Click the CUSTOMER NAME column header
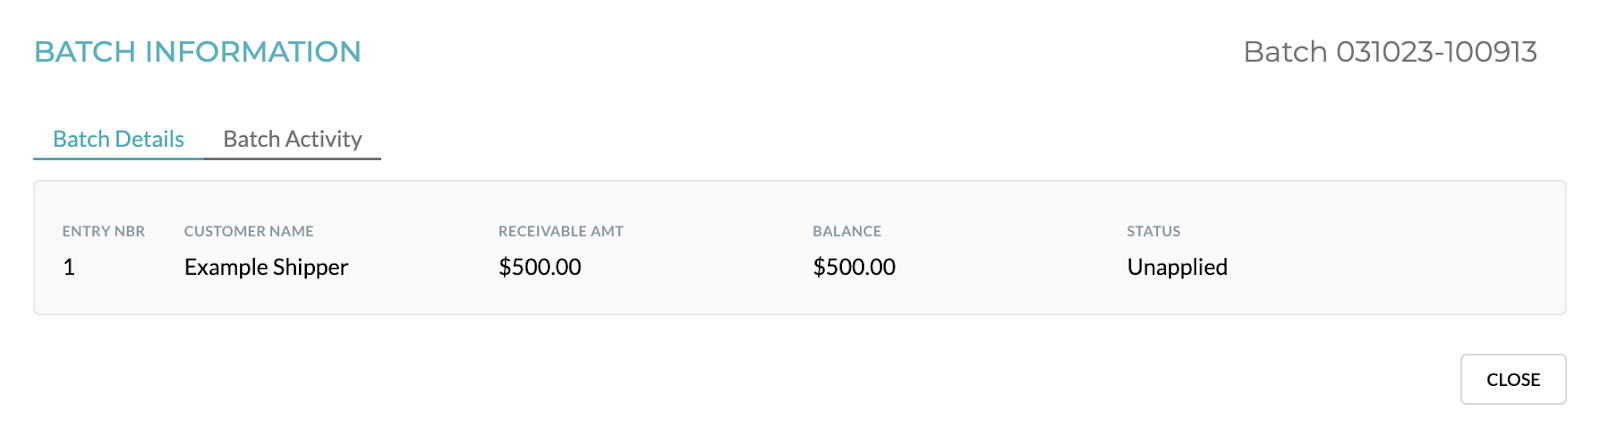Image resolution: width=1600 pixels, height=437 pixels. pos(249,231)
